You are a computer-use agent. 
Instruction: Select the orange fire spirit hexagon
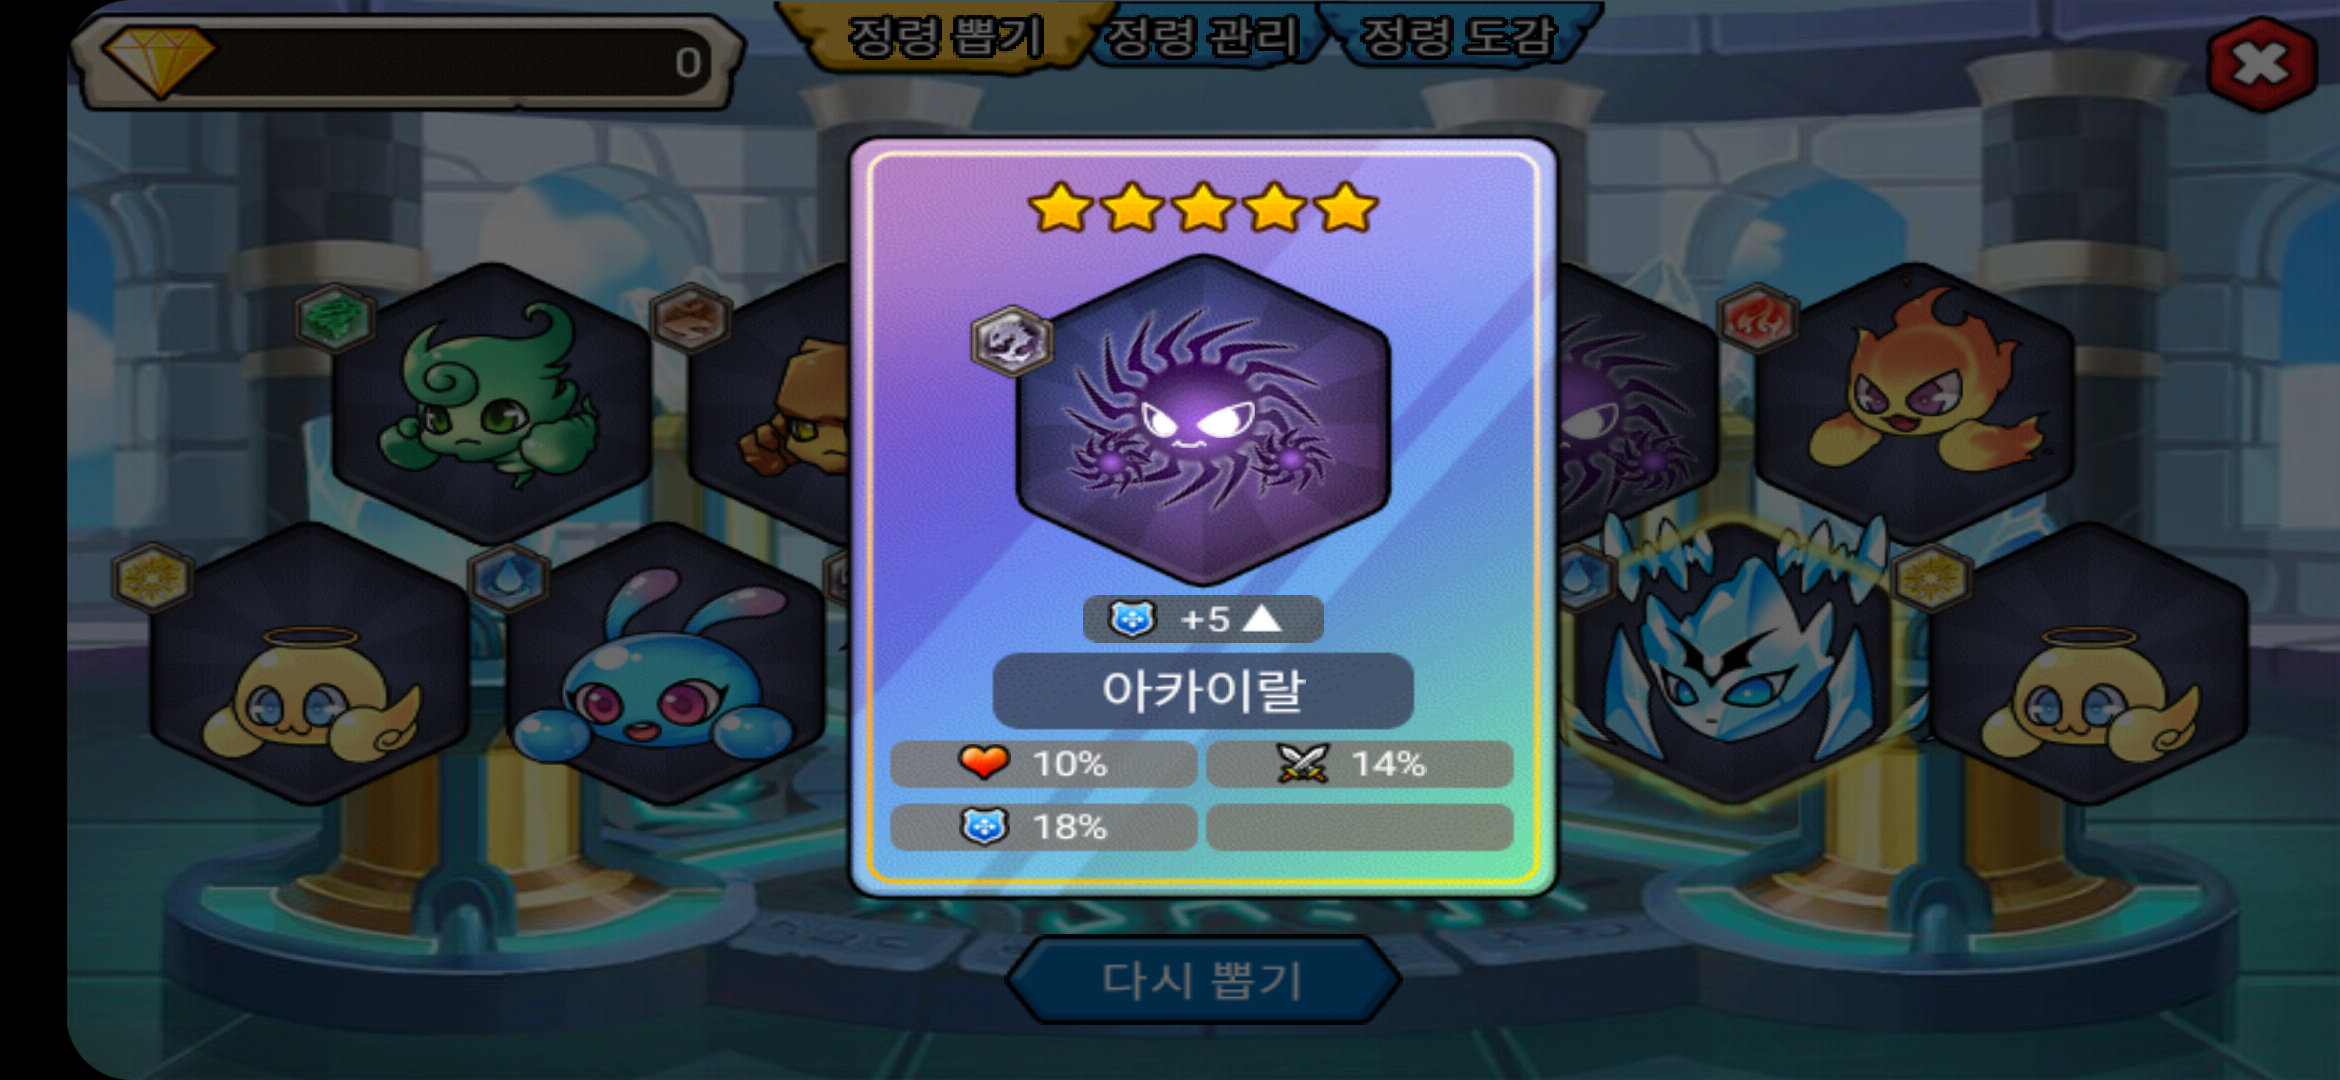click(x=1914, y=403)
